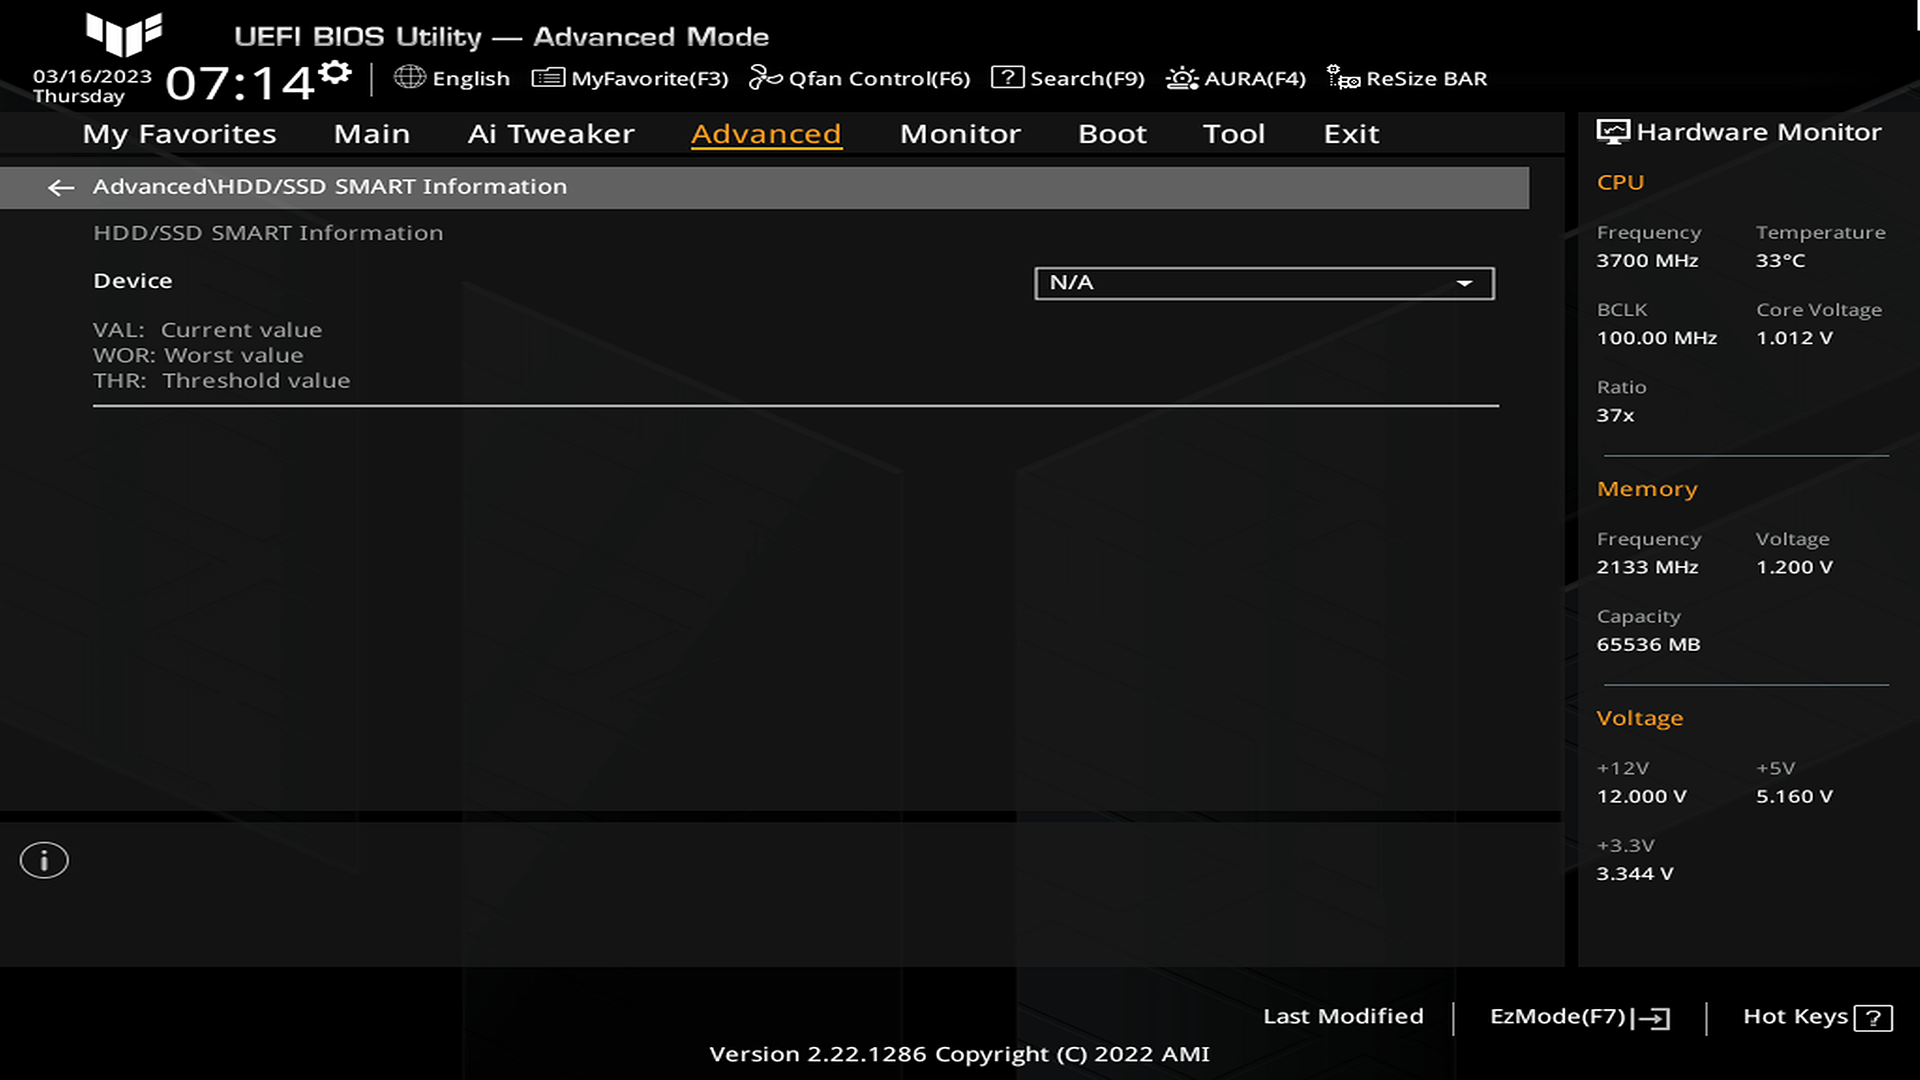Open MyFavorite(F3) list icon
The height and width of the screenshot is (1080, 1920).
[548, 78]
